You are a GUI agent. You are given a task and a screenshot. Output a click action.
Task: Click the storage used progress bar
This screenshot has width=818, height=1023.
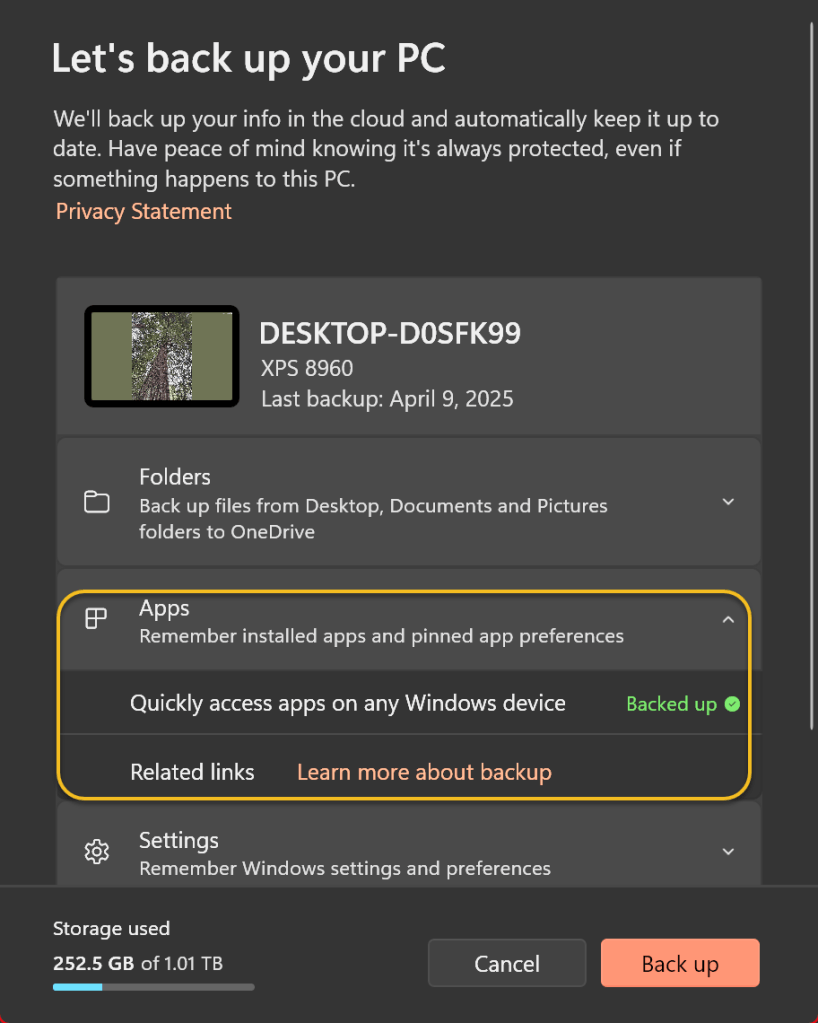pos(153,987)
